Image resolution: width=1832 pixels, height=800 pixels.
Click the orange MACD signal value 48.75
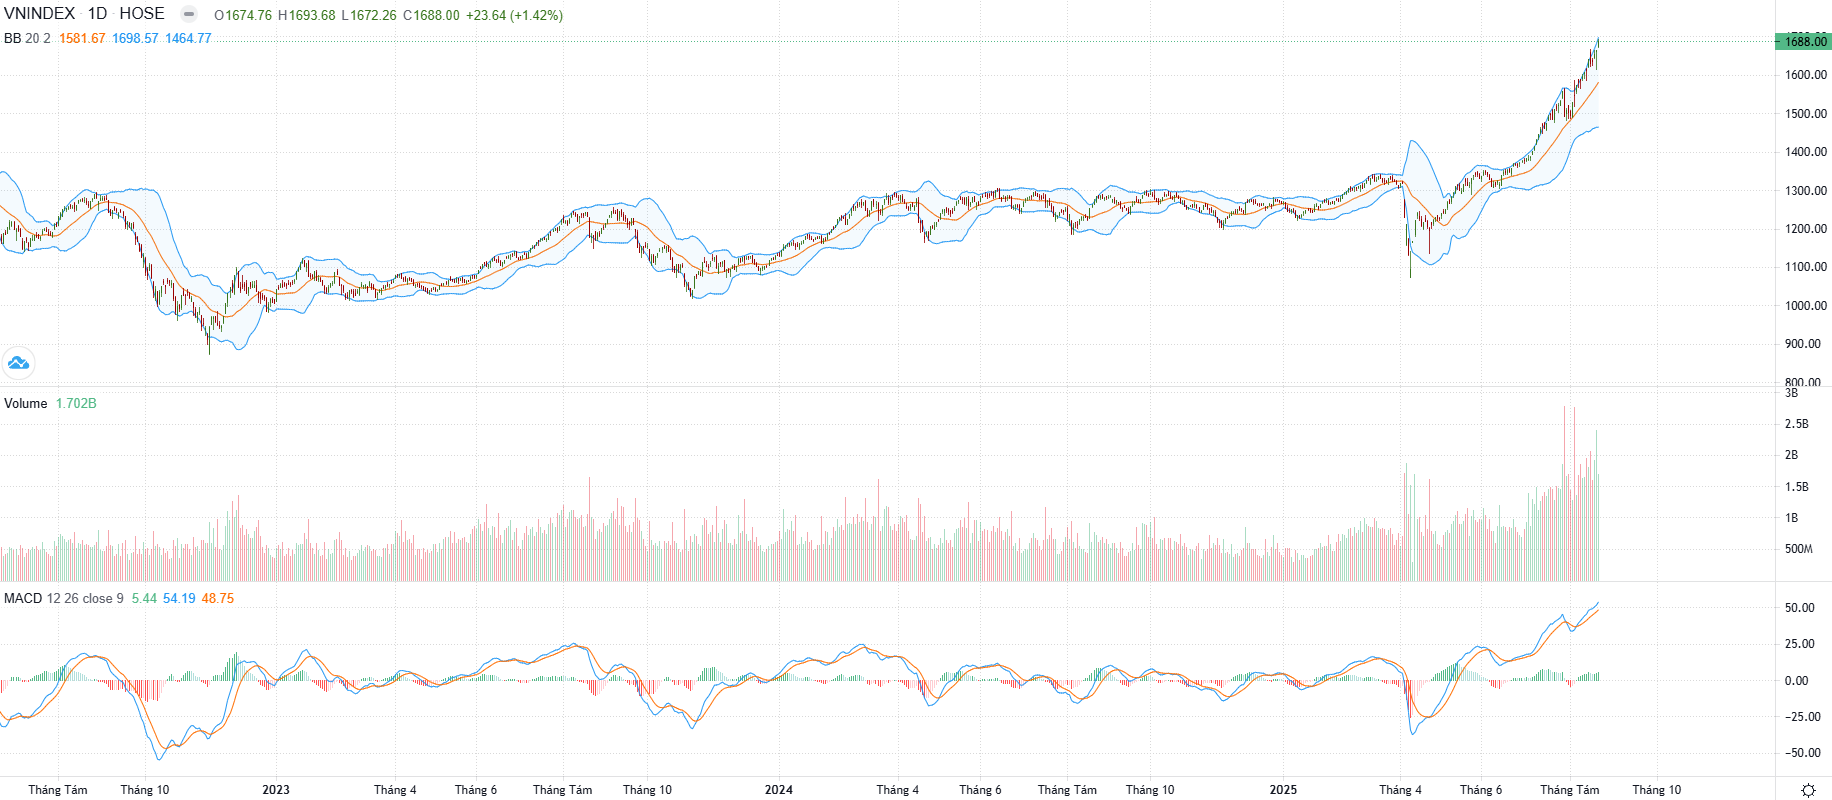pos(218,598)
